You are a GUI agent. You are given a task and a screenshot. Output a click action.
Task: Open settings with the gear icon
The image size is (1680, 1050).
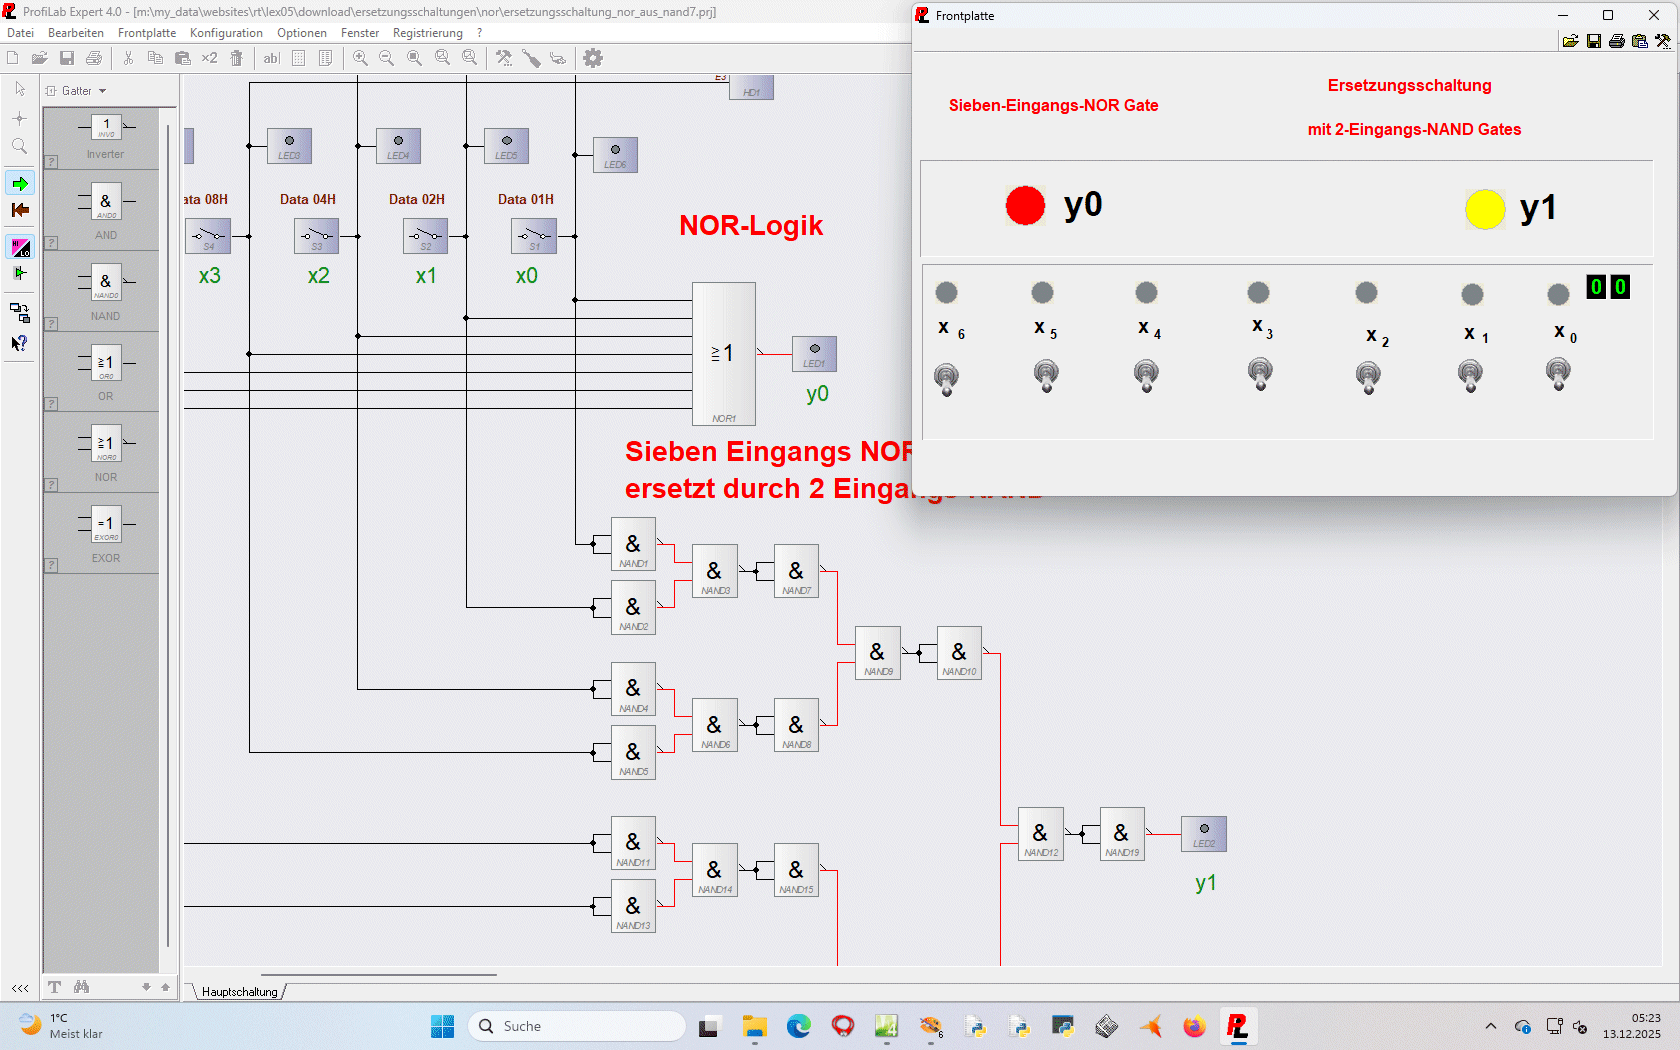(x=593, y=59)
